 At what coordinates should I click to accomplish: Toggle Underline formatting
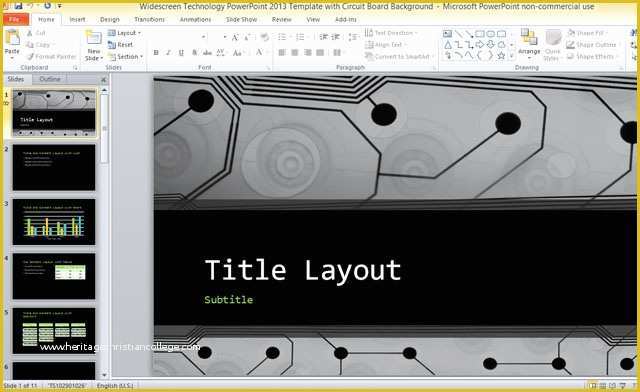pos(181,52)
